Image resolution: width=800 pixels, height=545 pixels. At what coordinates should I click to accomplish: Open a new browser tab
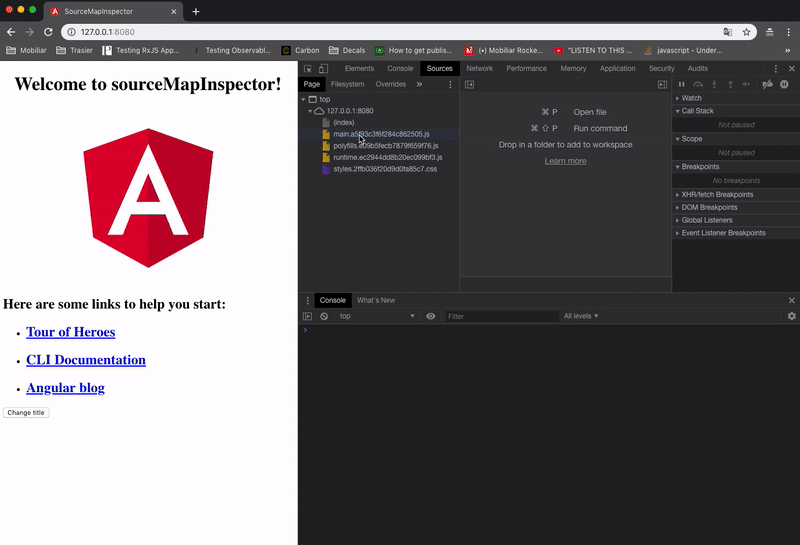pos(195,11)
